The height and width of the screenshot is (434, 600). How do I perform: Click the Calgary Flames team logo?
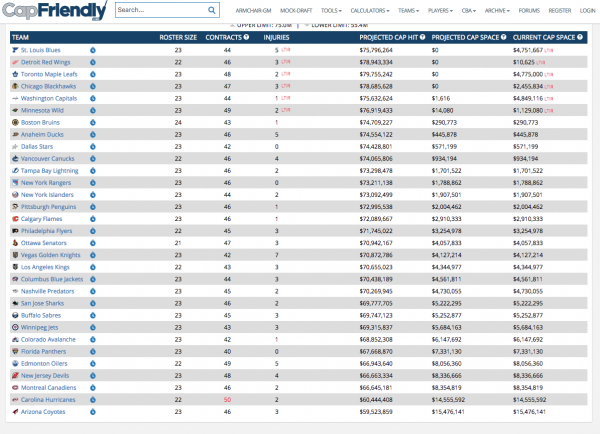tap(14, 217)
